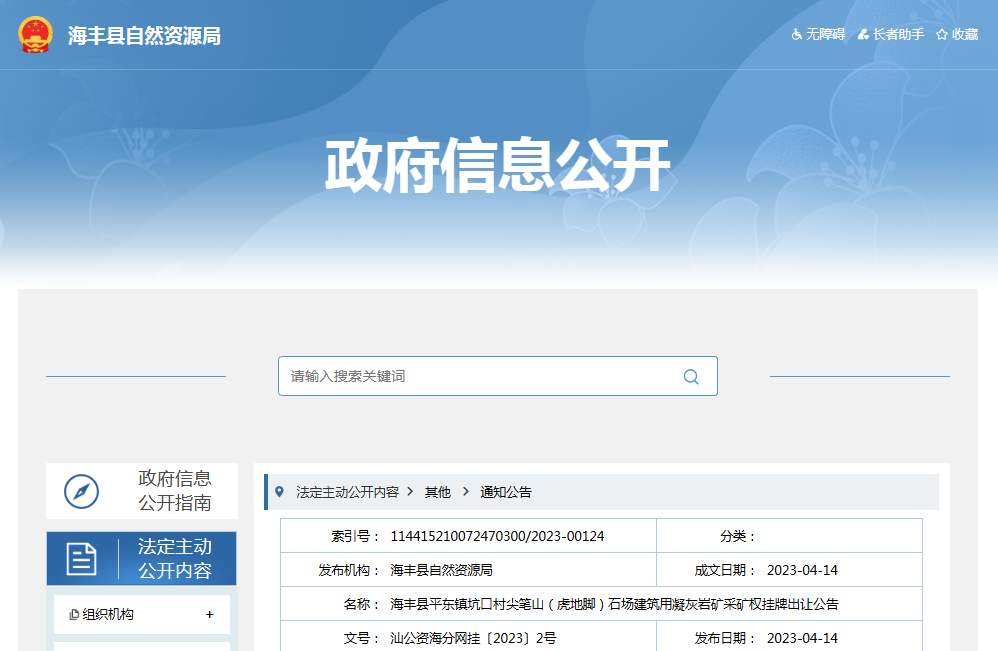Click the compass icon beside 政府信息公开指南

pos(82,491)
